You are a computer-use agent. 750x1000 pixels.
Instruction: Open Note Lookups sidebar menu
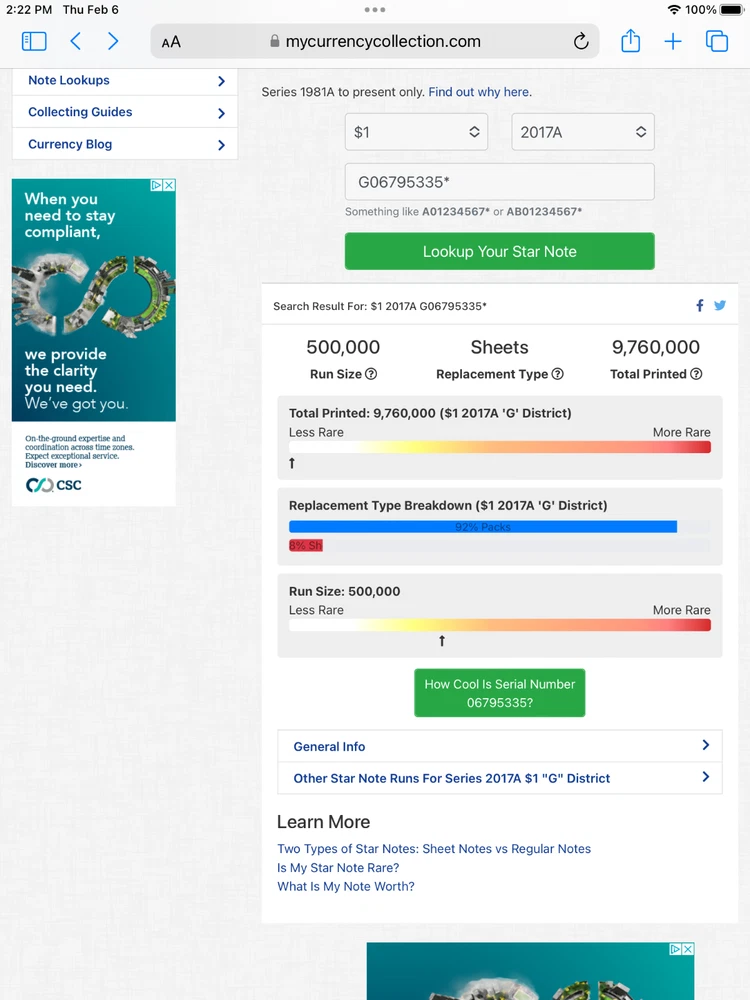[x=125, y=81]
